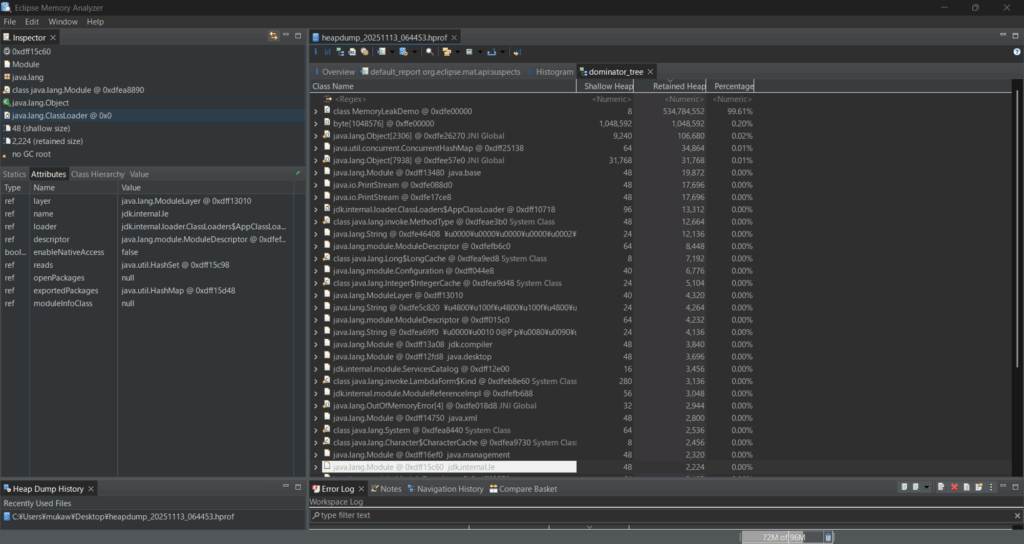Click the Link with Snapshot icon in Inspector
Screen dimensions: 1024x544
(x=273, y=37)
